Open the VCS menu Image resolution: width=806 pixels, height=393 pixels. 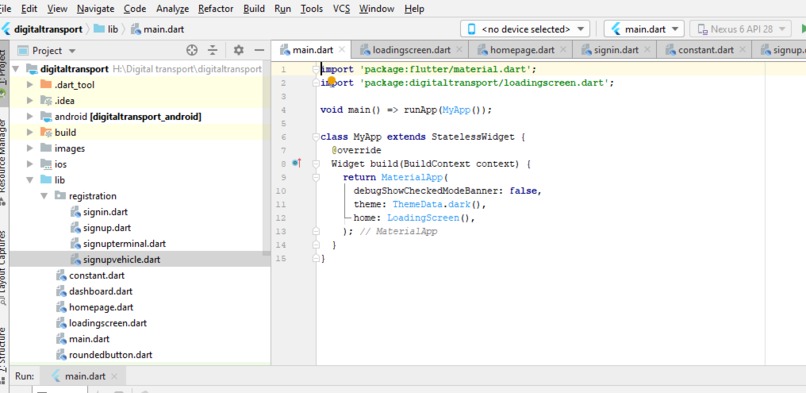click(x=341, y=9)
